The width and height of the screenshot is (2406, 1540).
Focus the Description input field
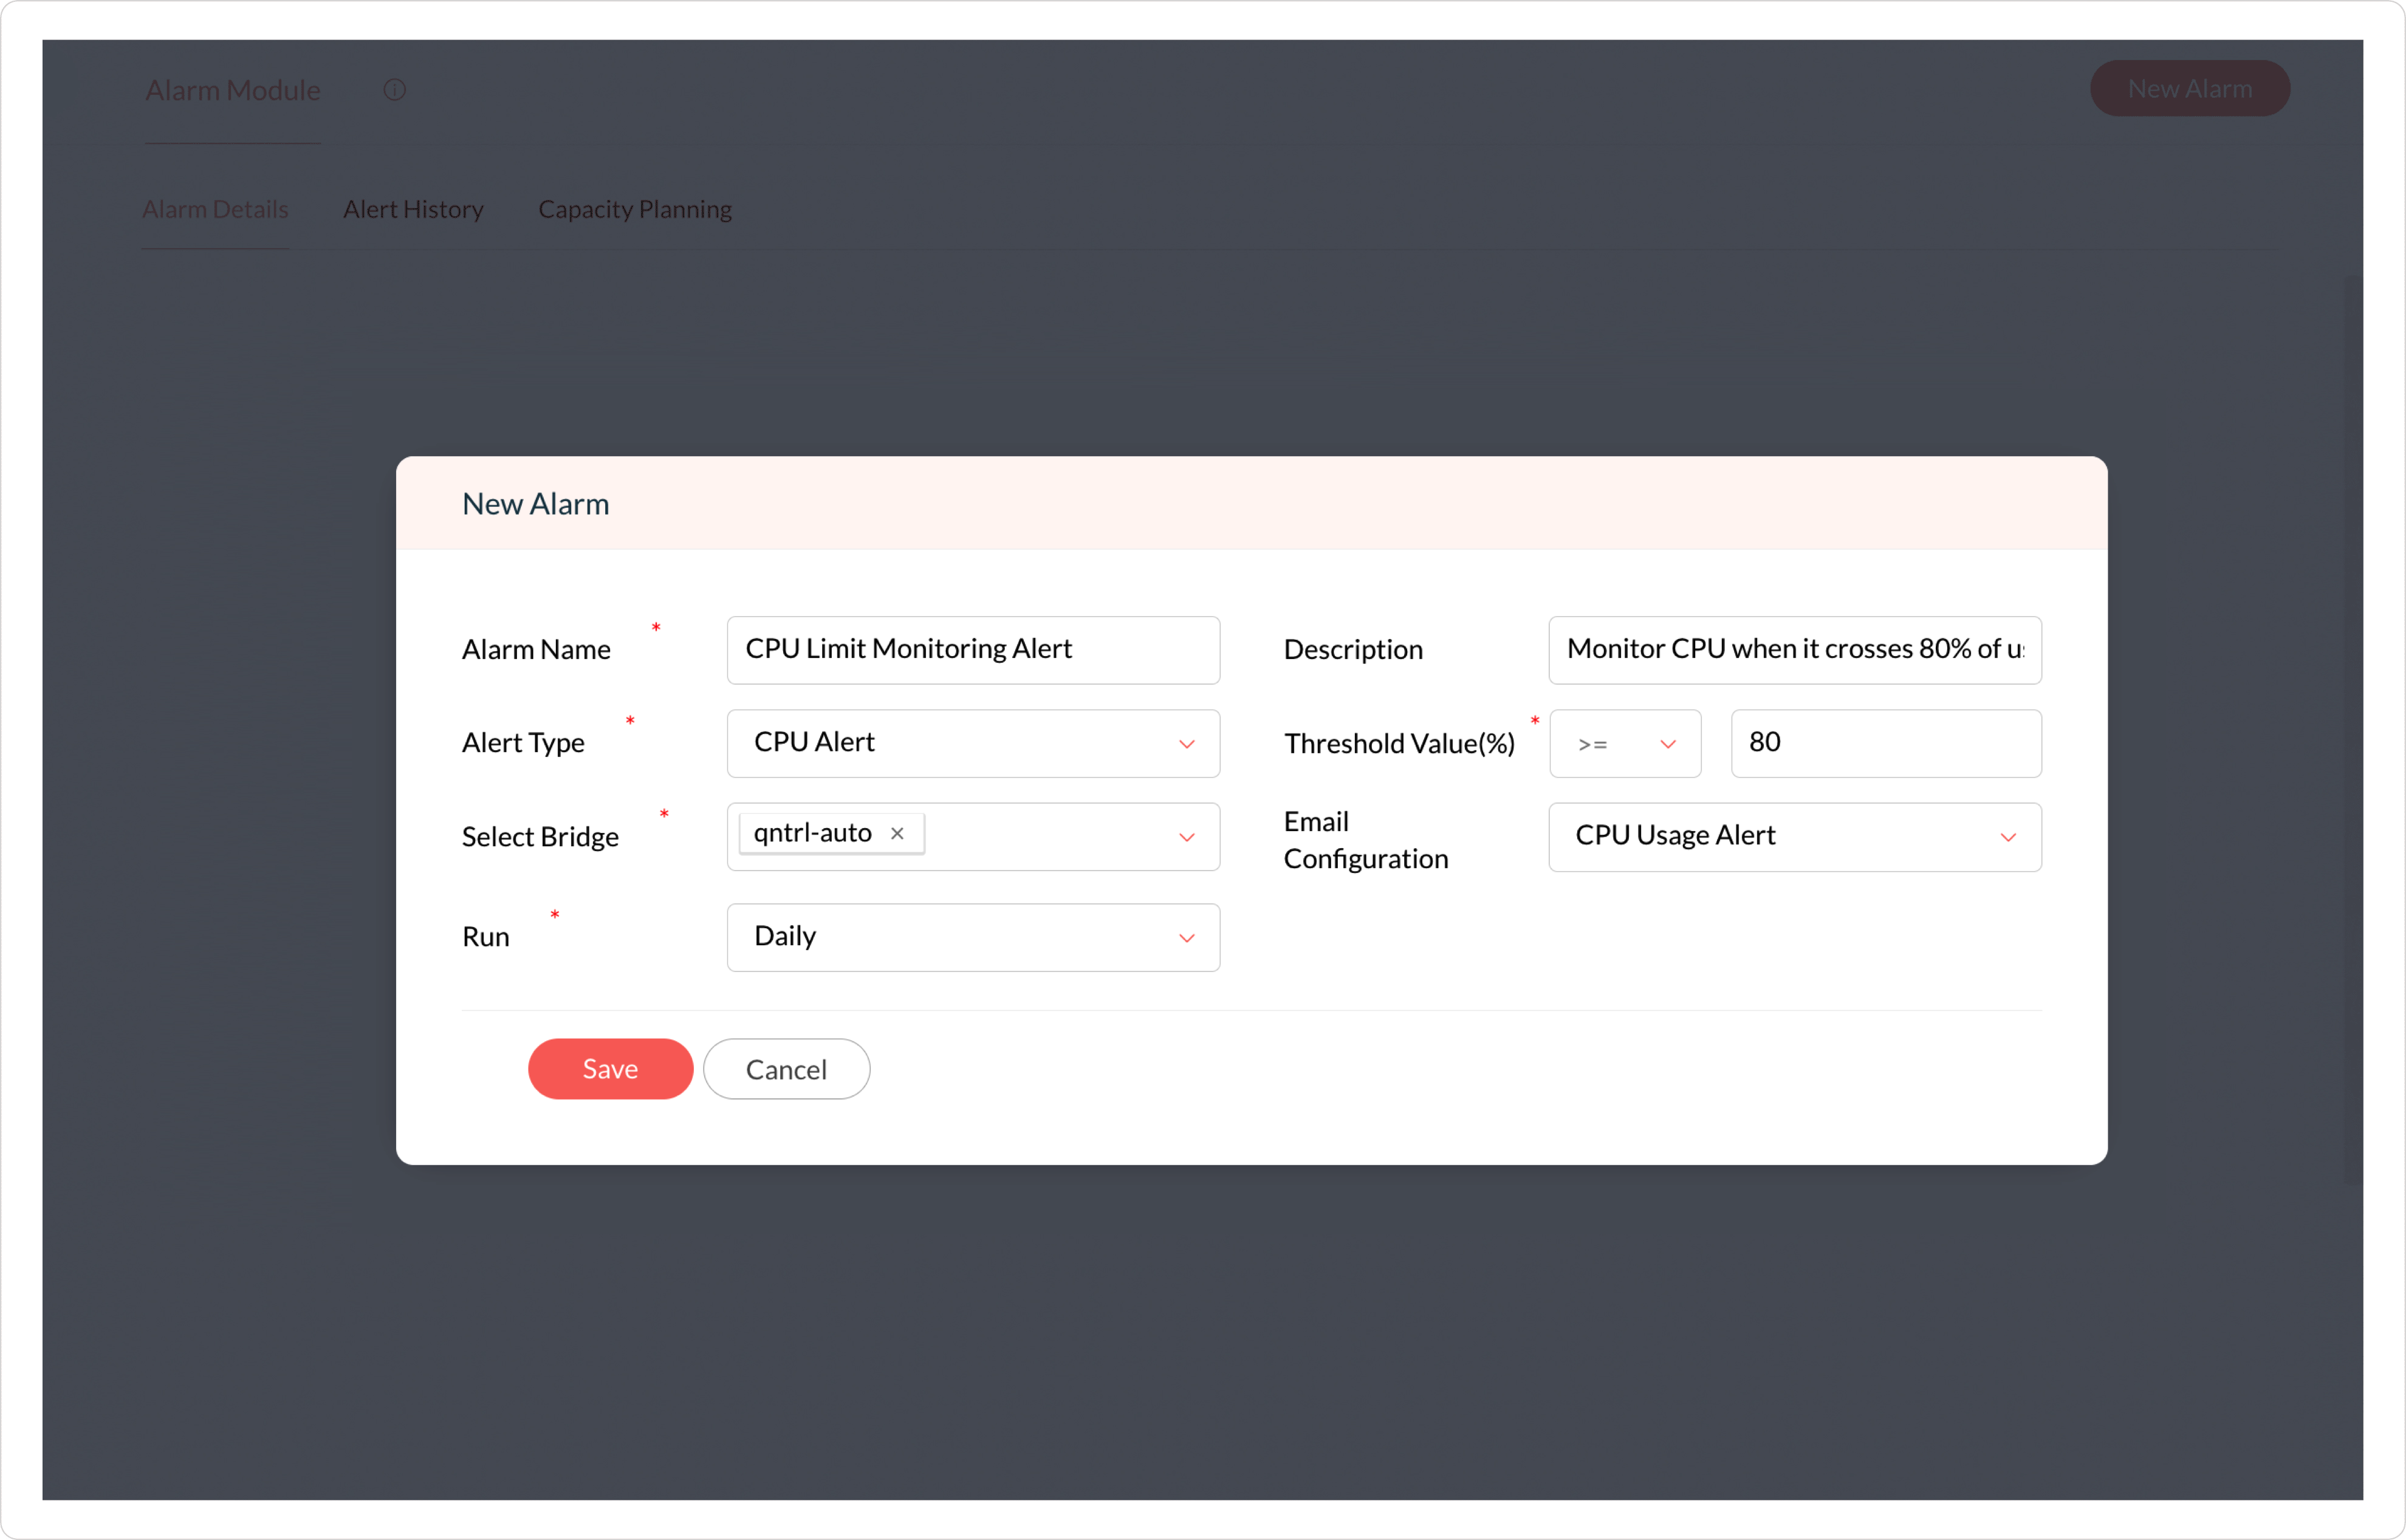[x=1794, y=649]
